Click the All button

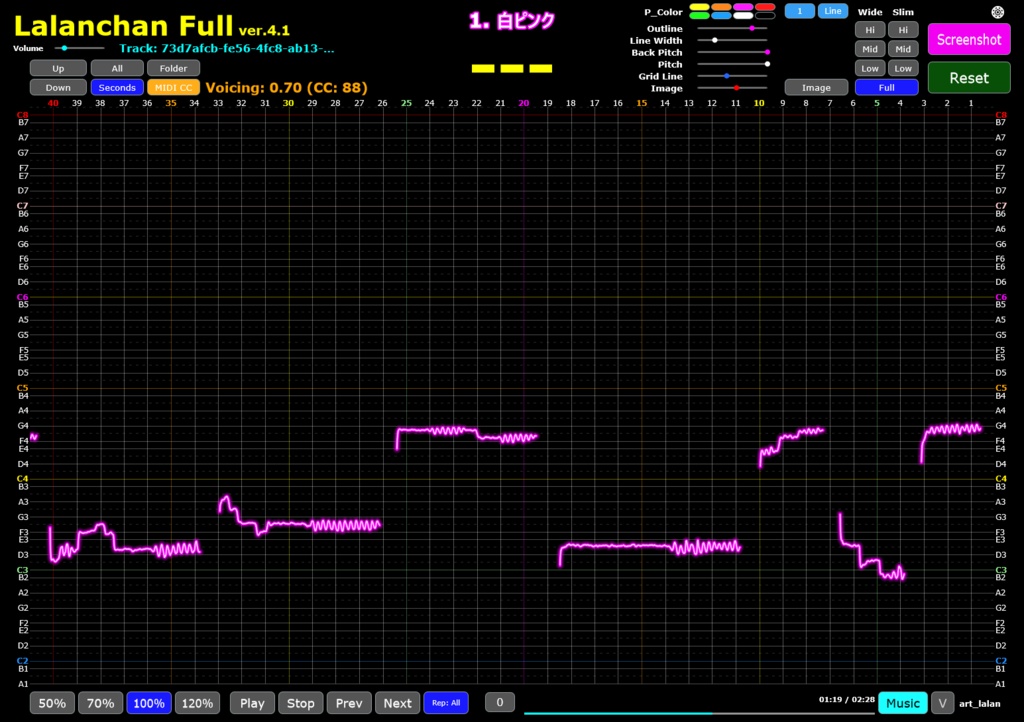pyautogui.click(x=117, y=69)
